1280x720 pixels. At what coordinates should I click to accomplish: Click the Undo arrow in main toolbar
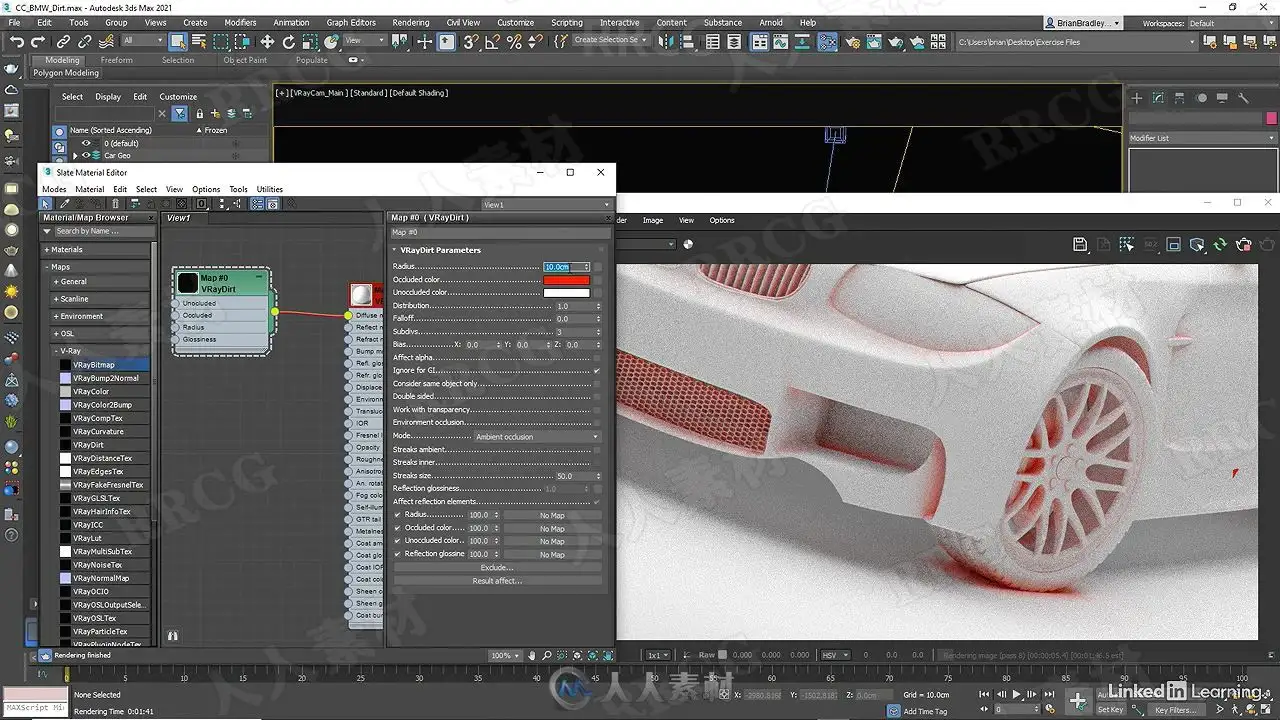(x=17, y=41)
